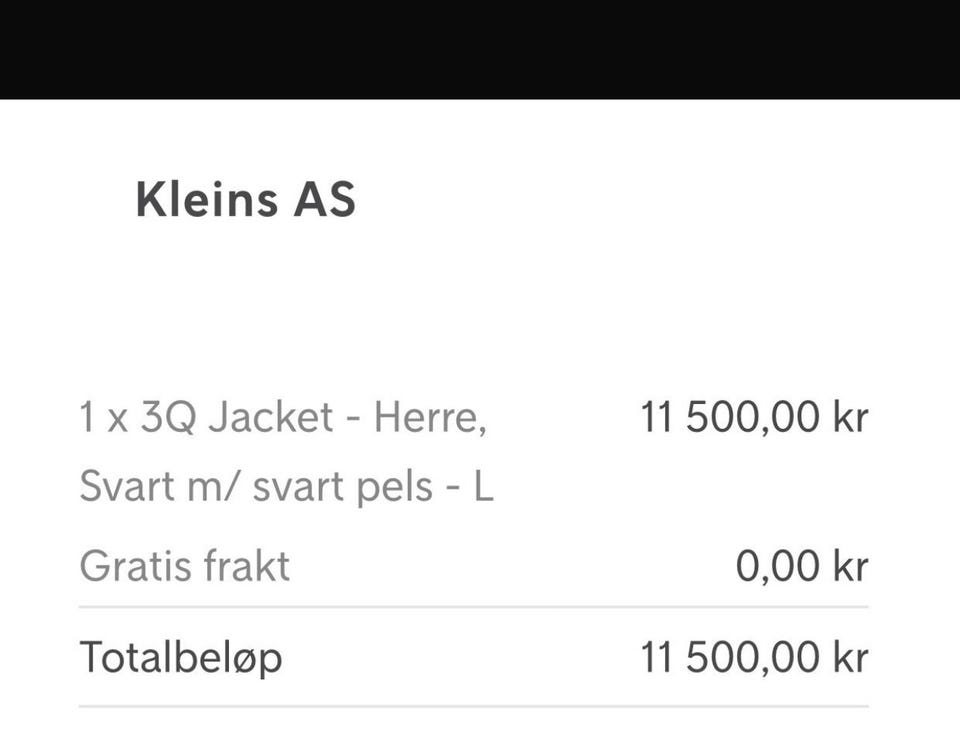Select the item price 11 500,00 kr

pyautogui.click(x=754, y=417)
